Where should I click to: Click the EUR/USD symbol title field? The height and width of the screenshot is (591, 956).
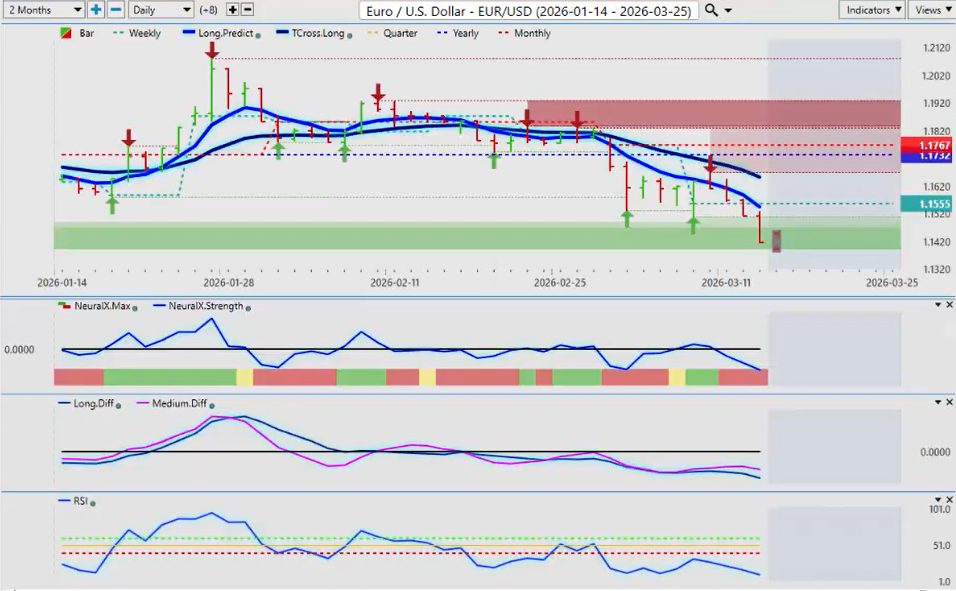point(528,10)
